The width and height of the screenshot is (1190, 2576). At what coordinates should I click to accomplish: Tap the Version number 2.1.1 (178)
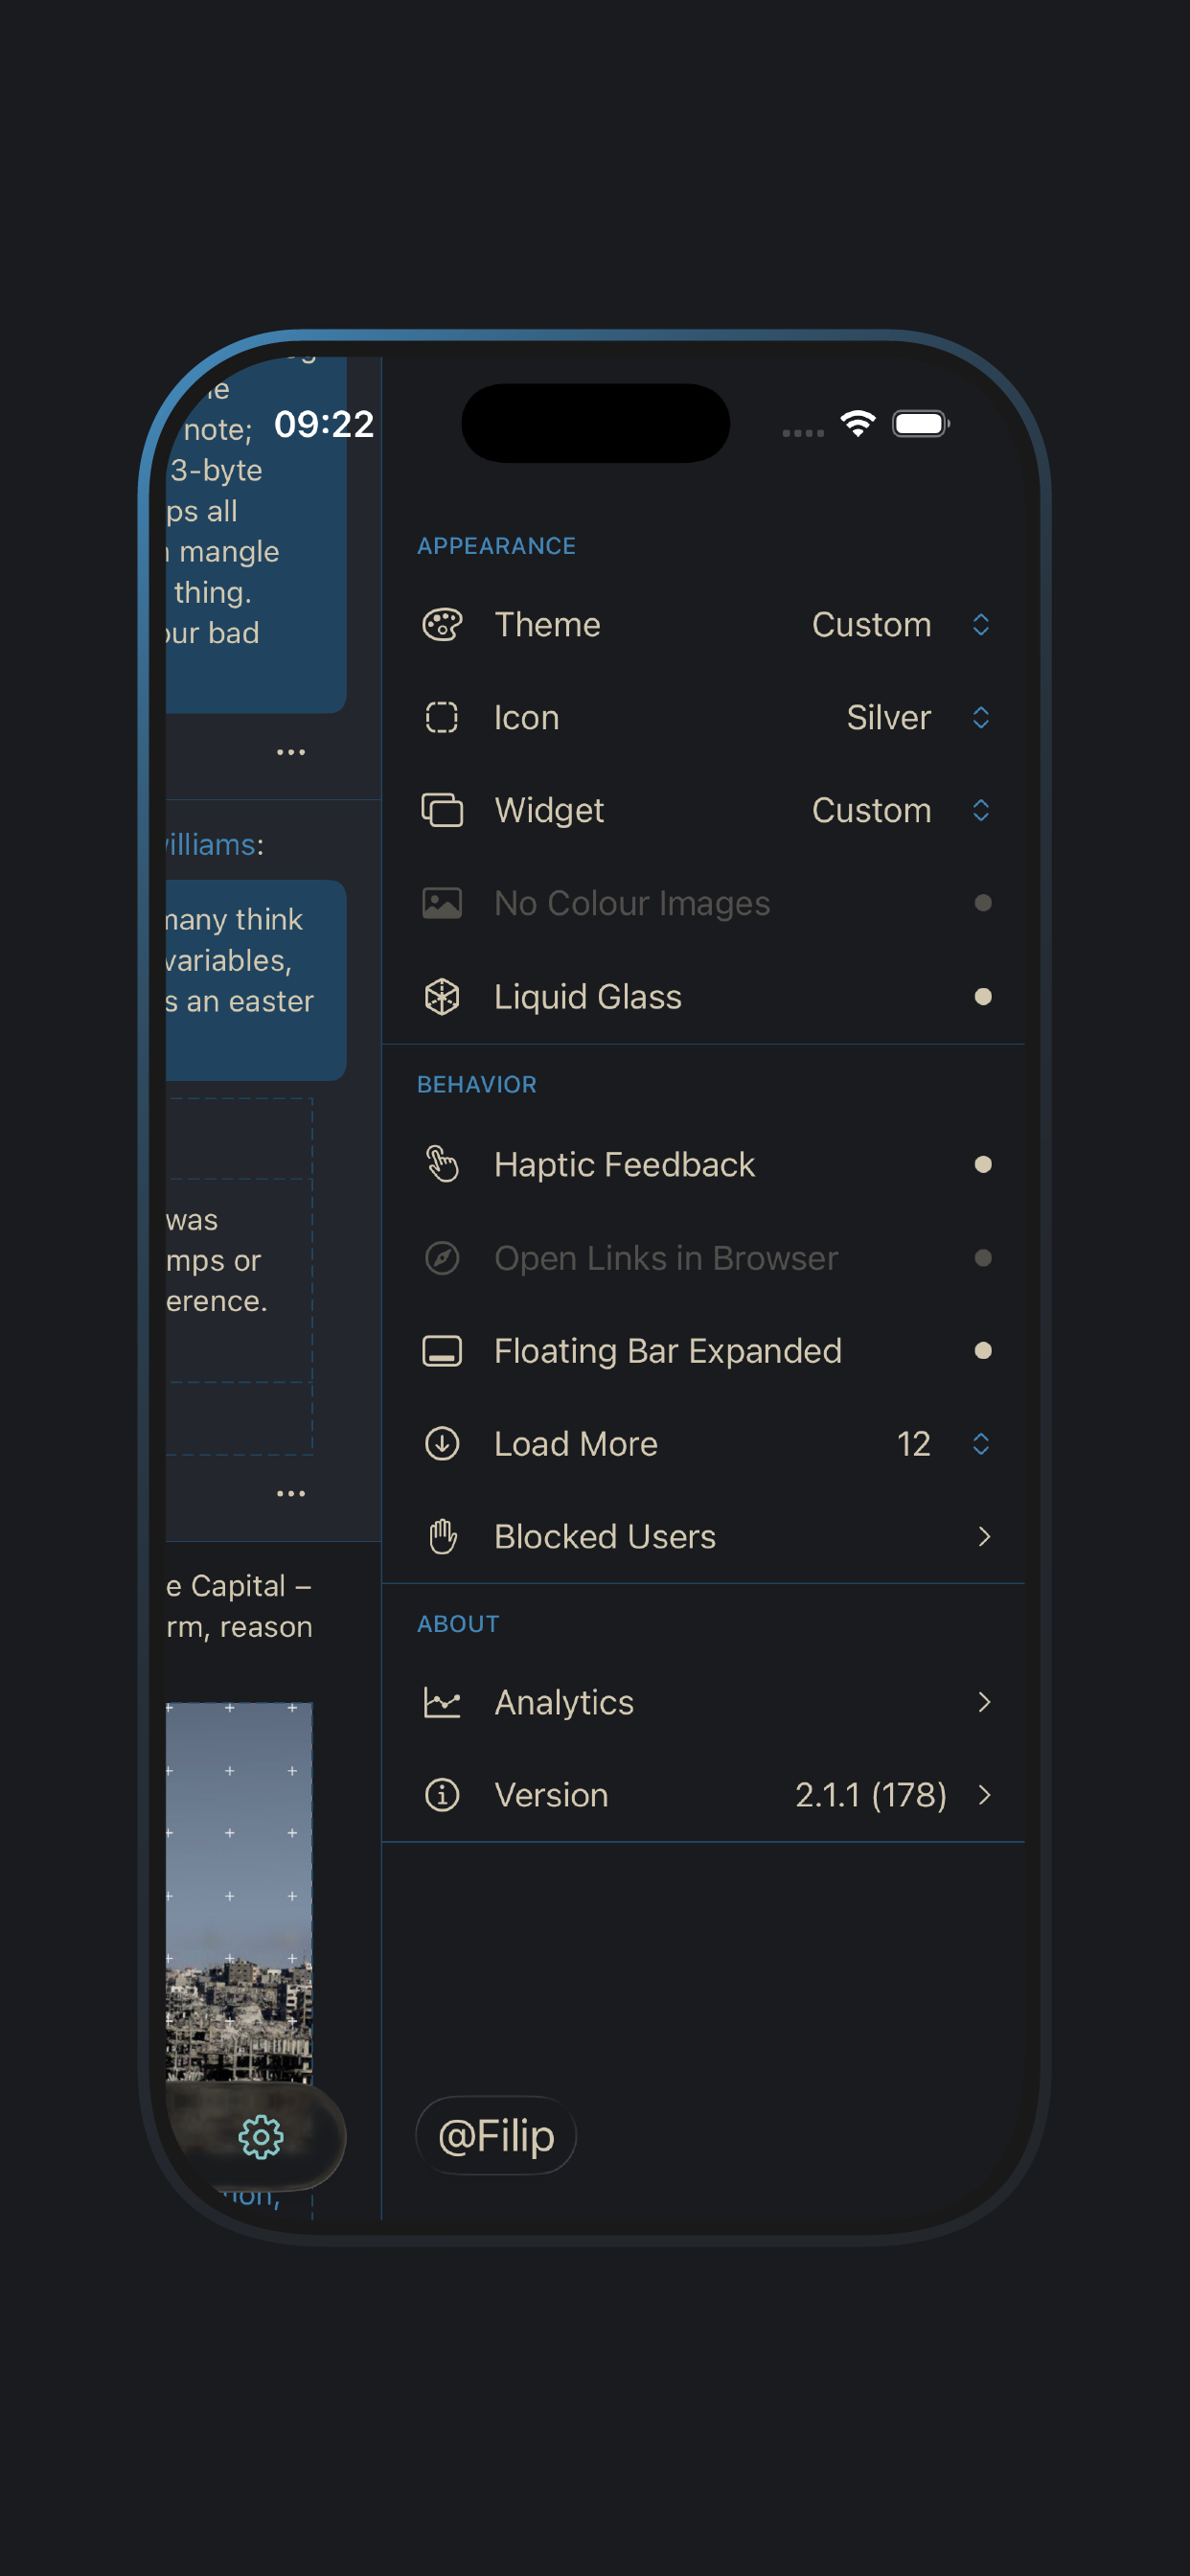[870, 1796]
